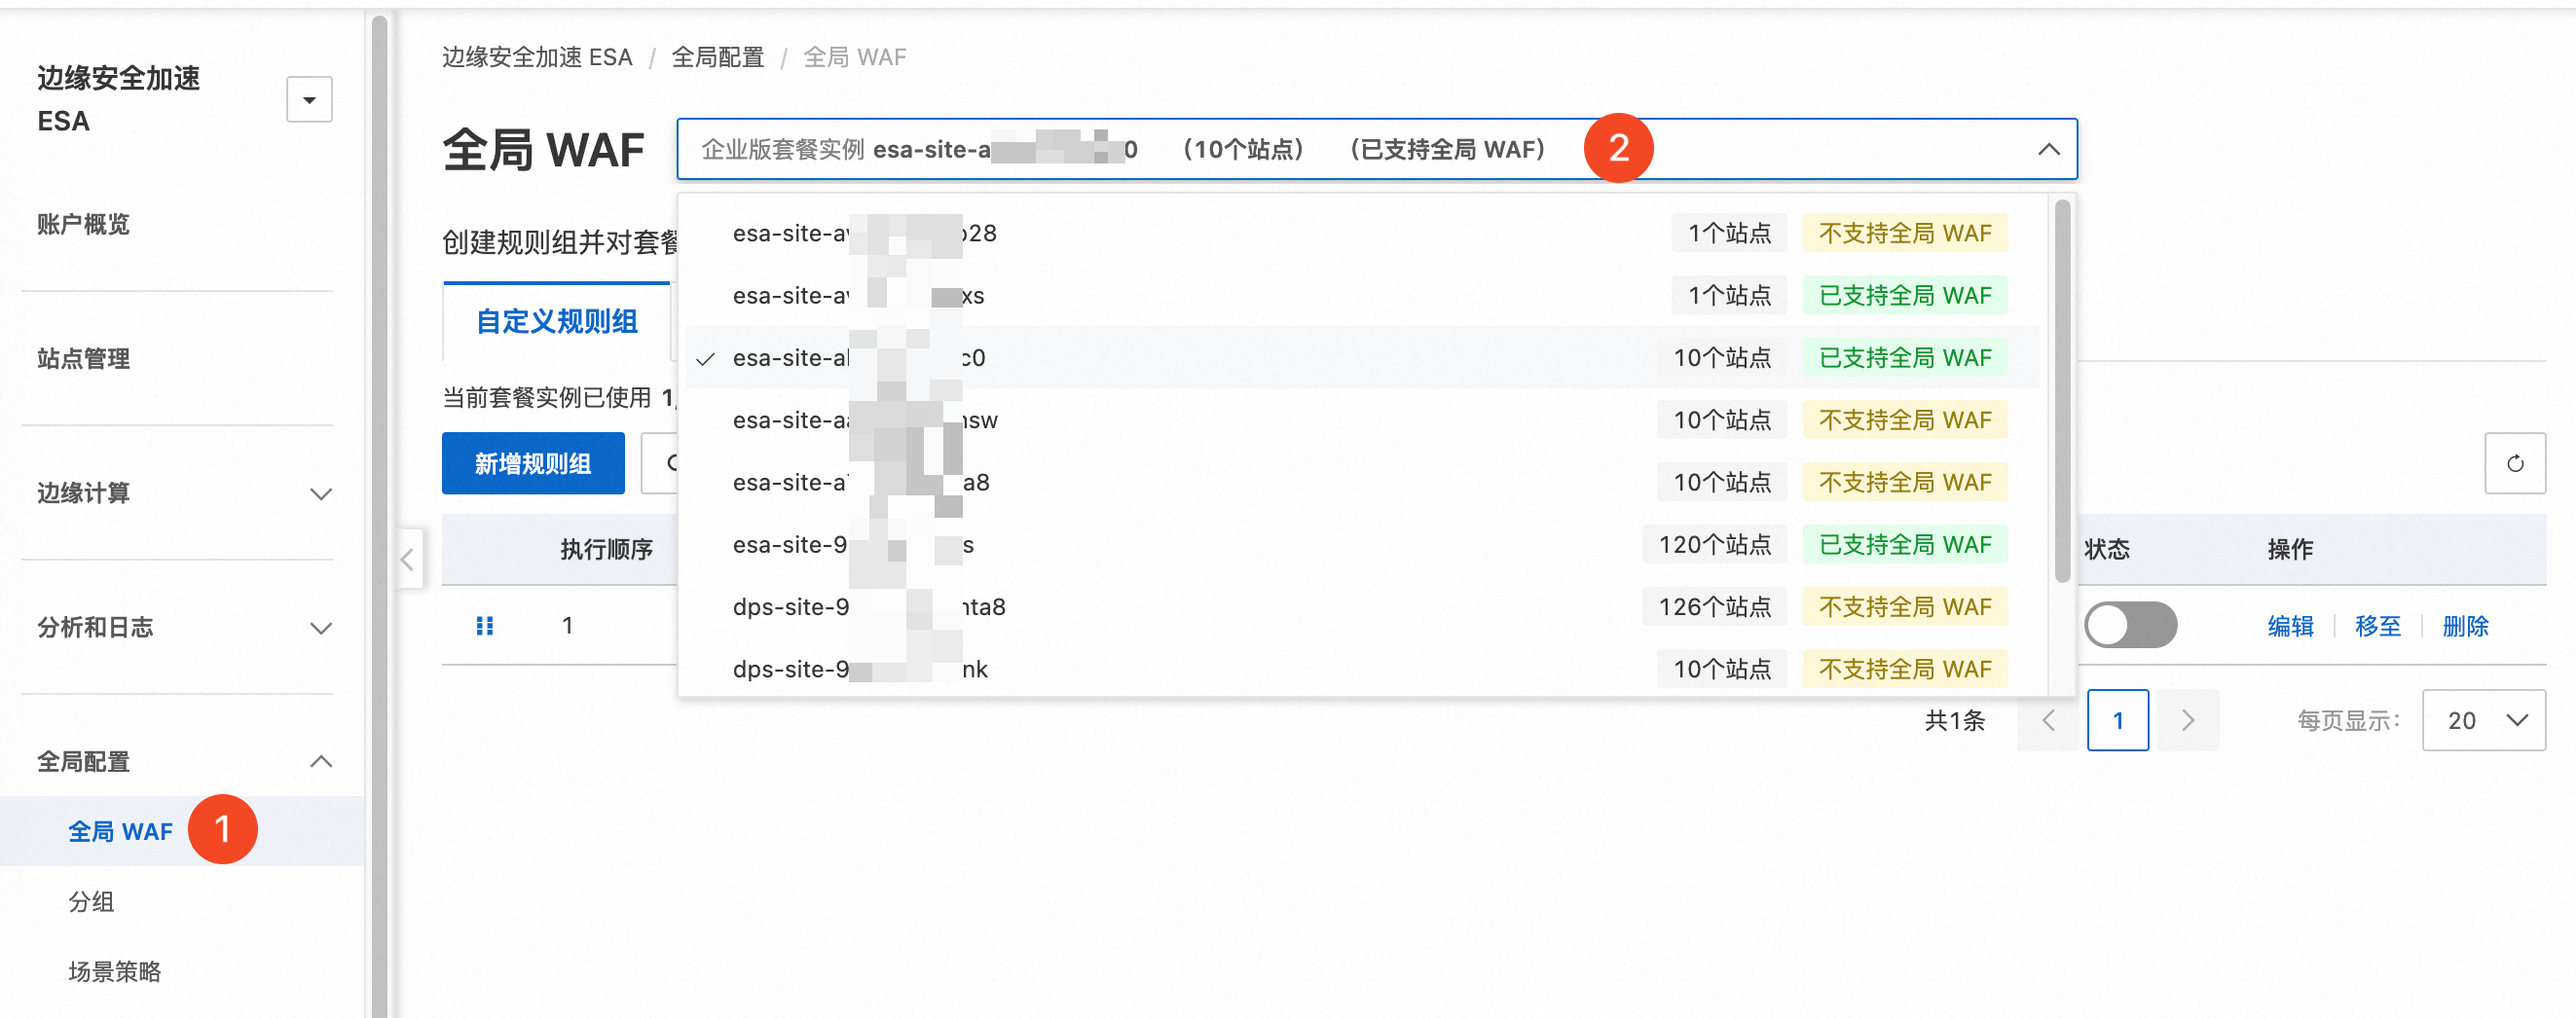Open 场景策略 under 全局配置
This screenshot has width=2576, height=1018.
[x=114, y=971]
